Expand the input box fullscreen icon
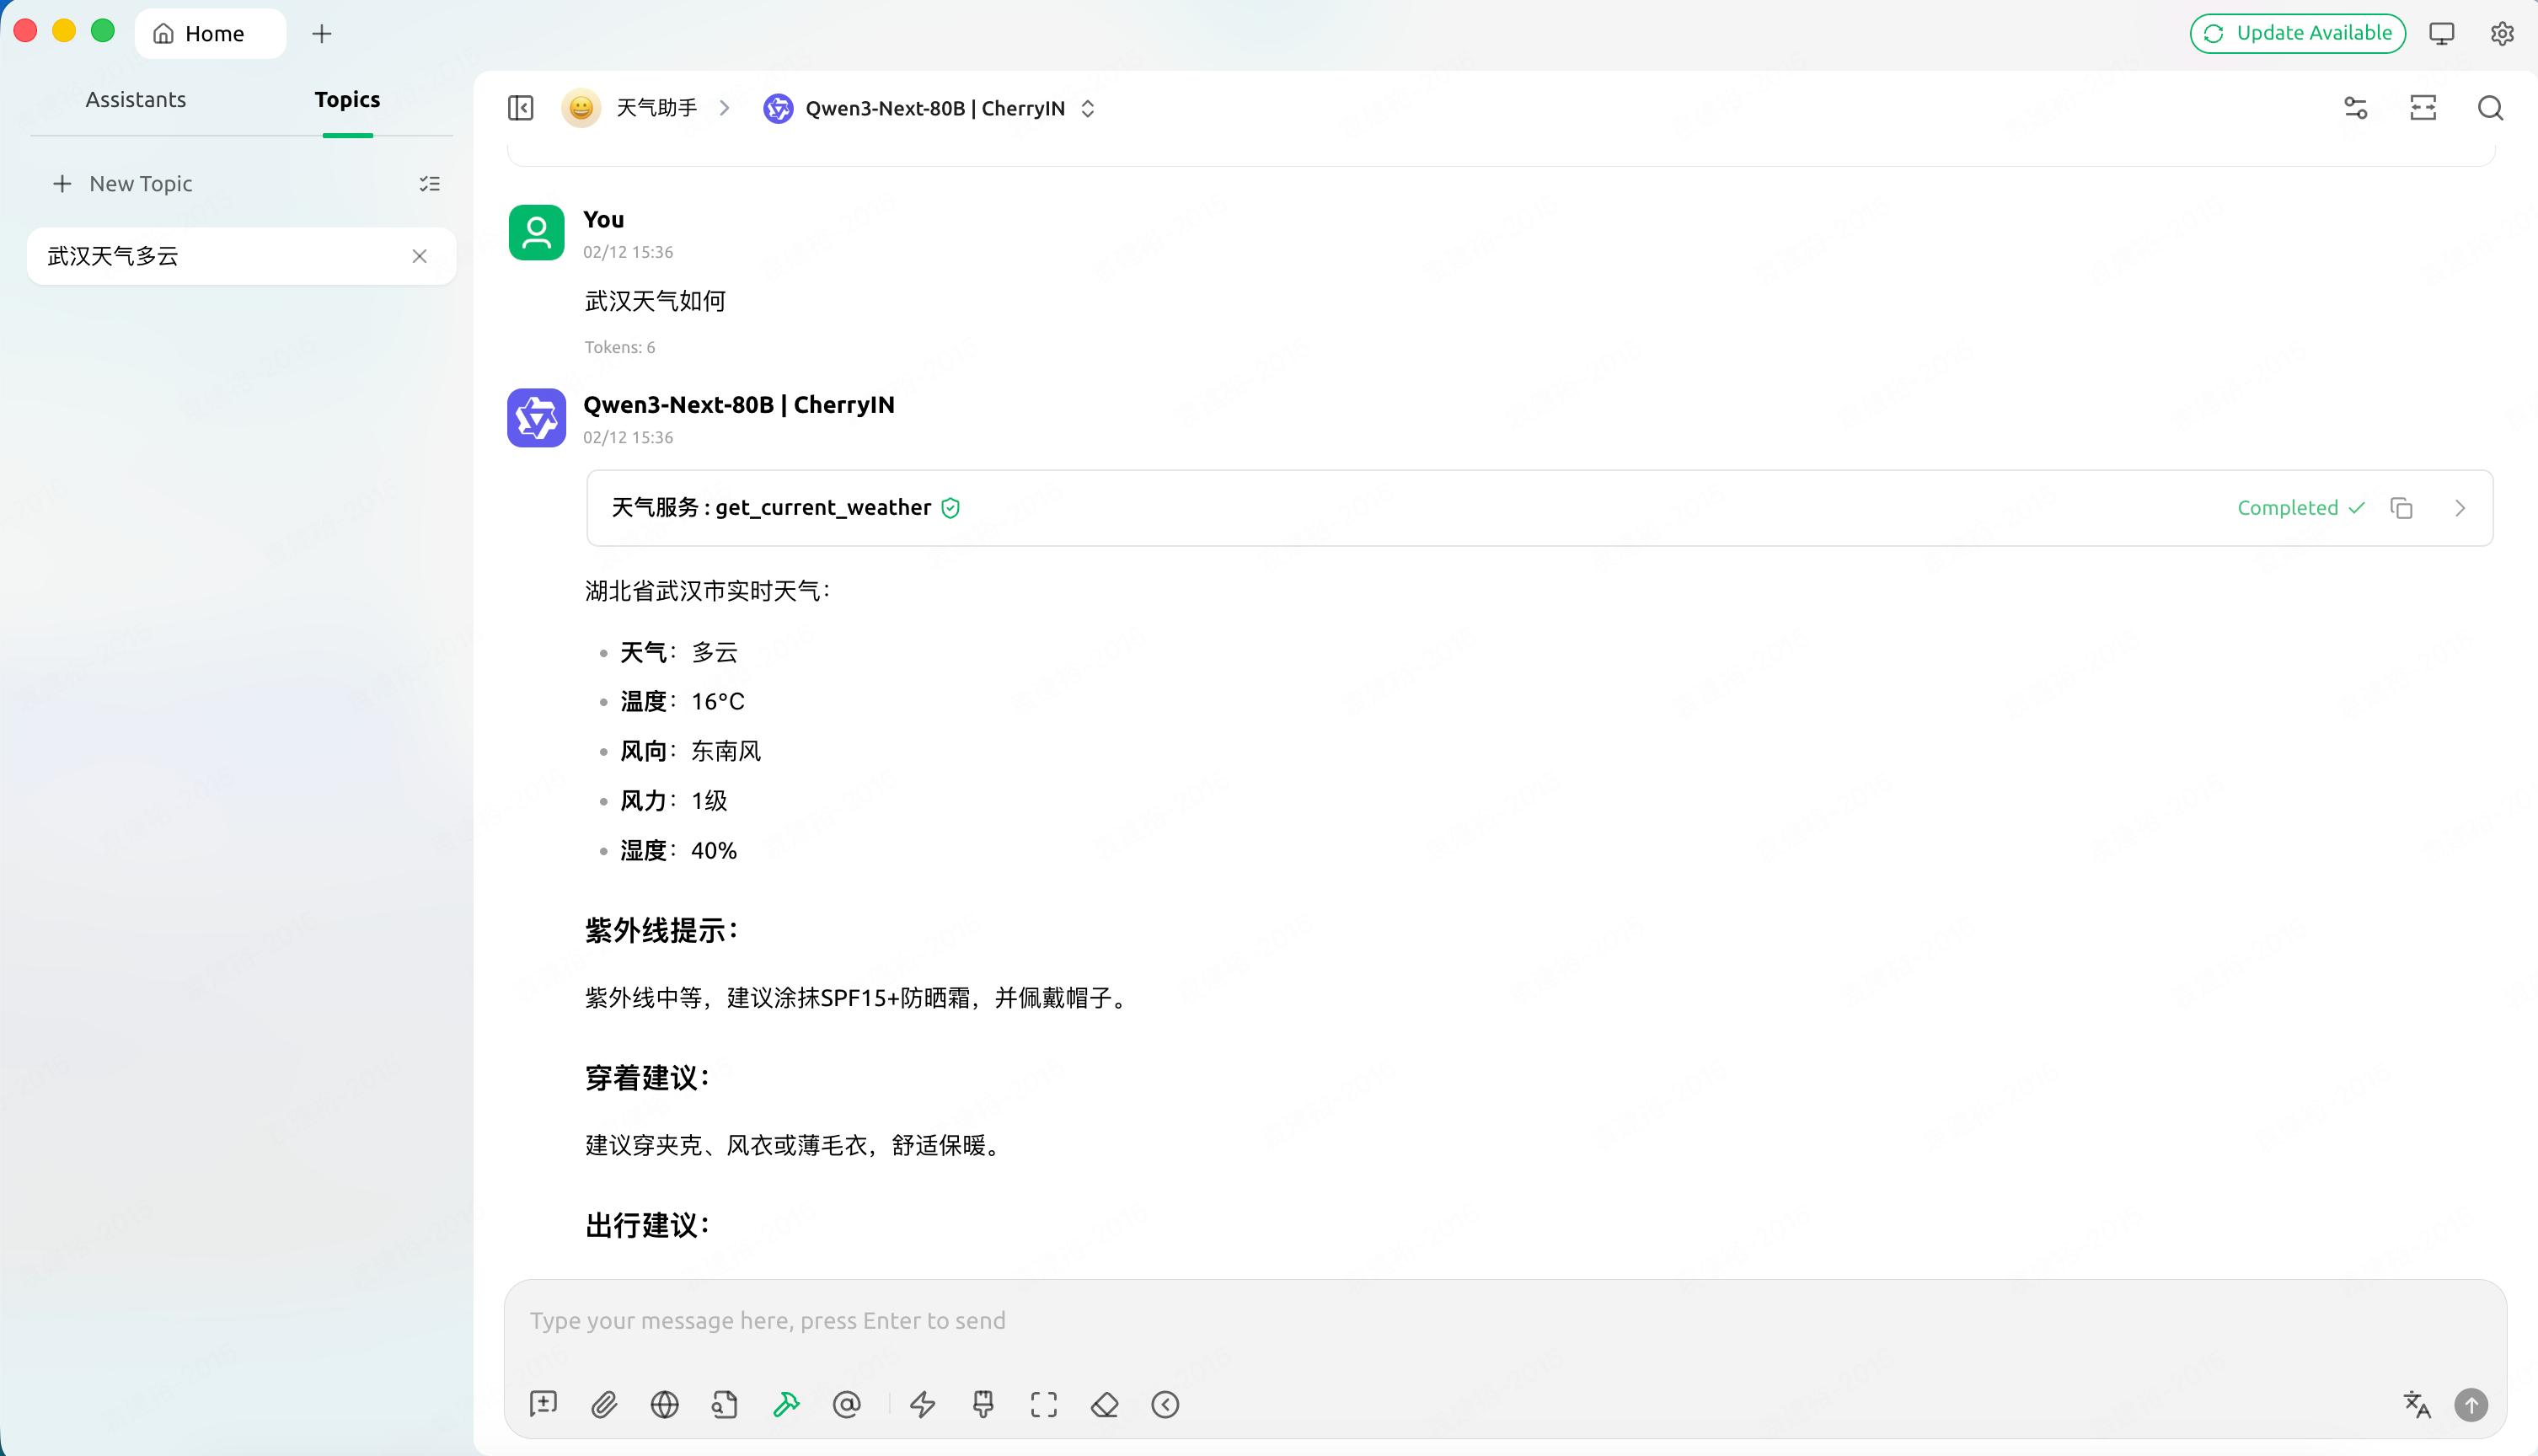 (1043, 1405)
